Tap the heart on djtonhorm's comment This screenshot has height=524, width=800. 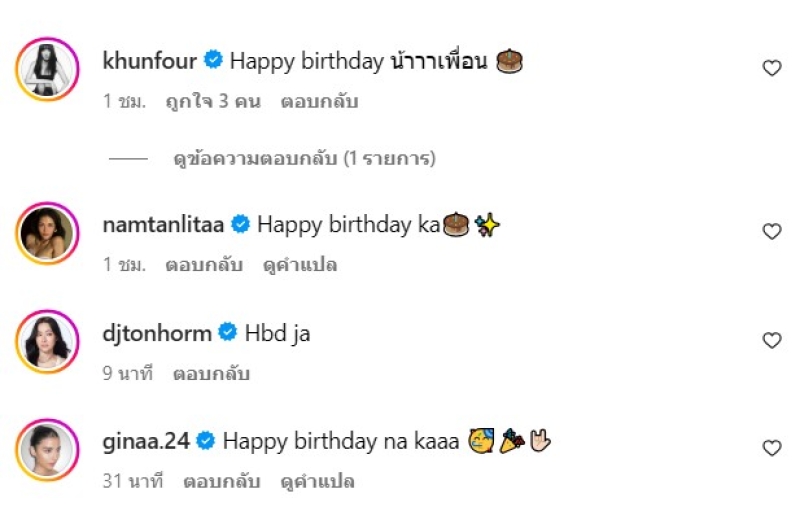point(771,340)
